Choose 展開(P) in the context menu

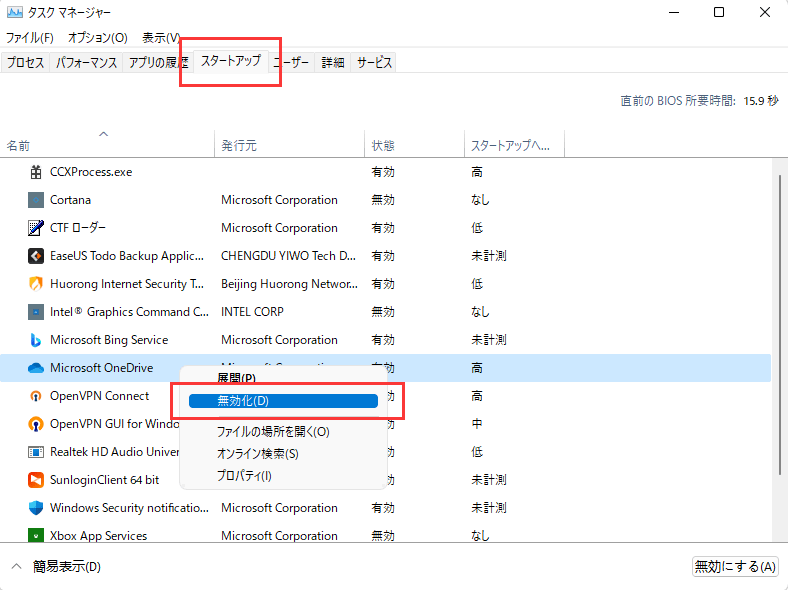(x=236, y=378)
